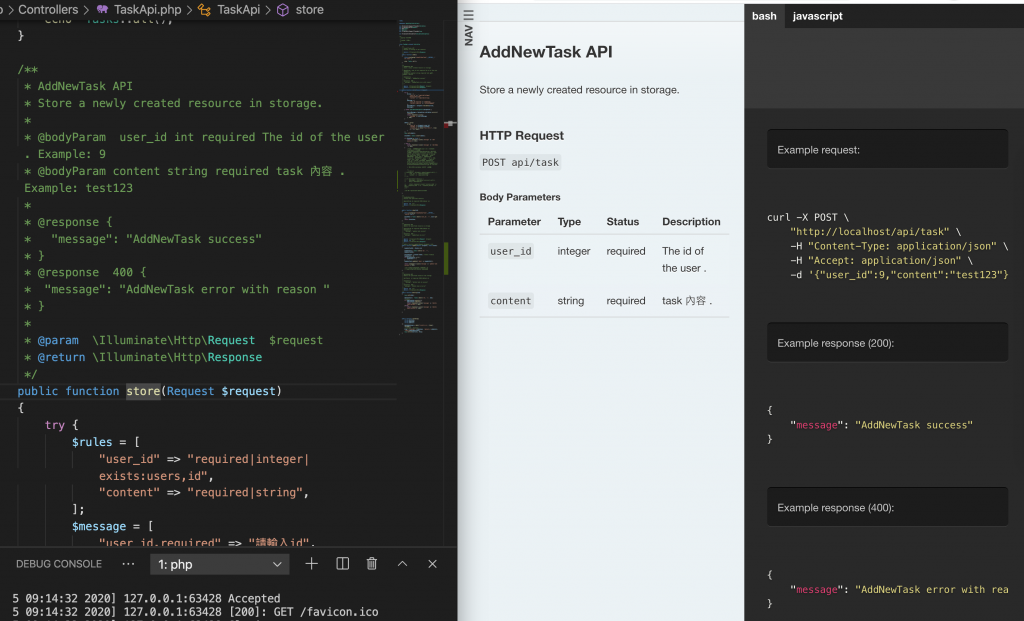The width and height of the screenshot is (1024, 621).
Task: Click 'task 內容 .' description cell
Action: [x=687, y=300]
